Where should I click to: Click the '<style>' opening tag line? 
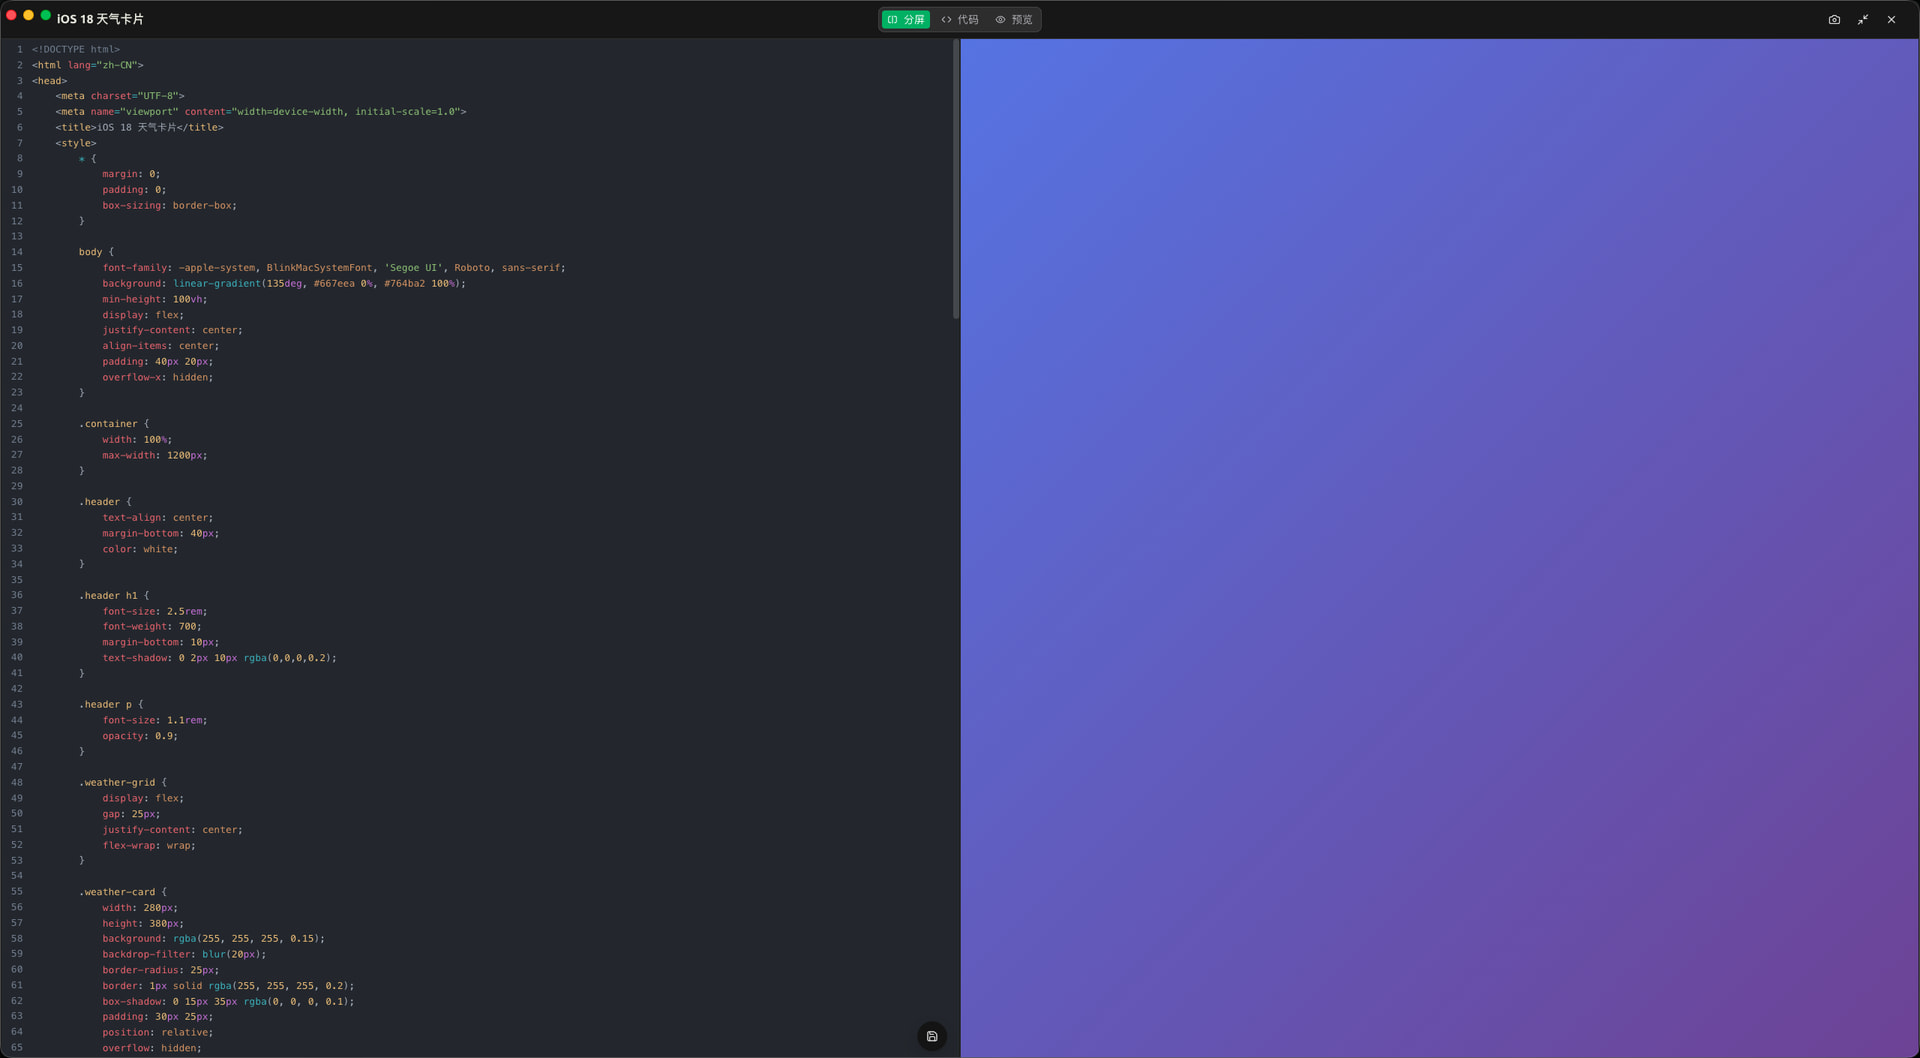click(76, 143)
